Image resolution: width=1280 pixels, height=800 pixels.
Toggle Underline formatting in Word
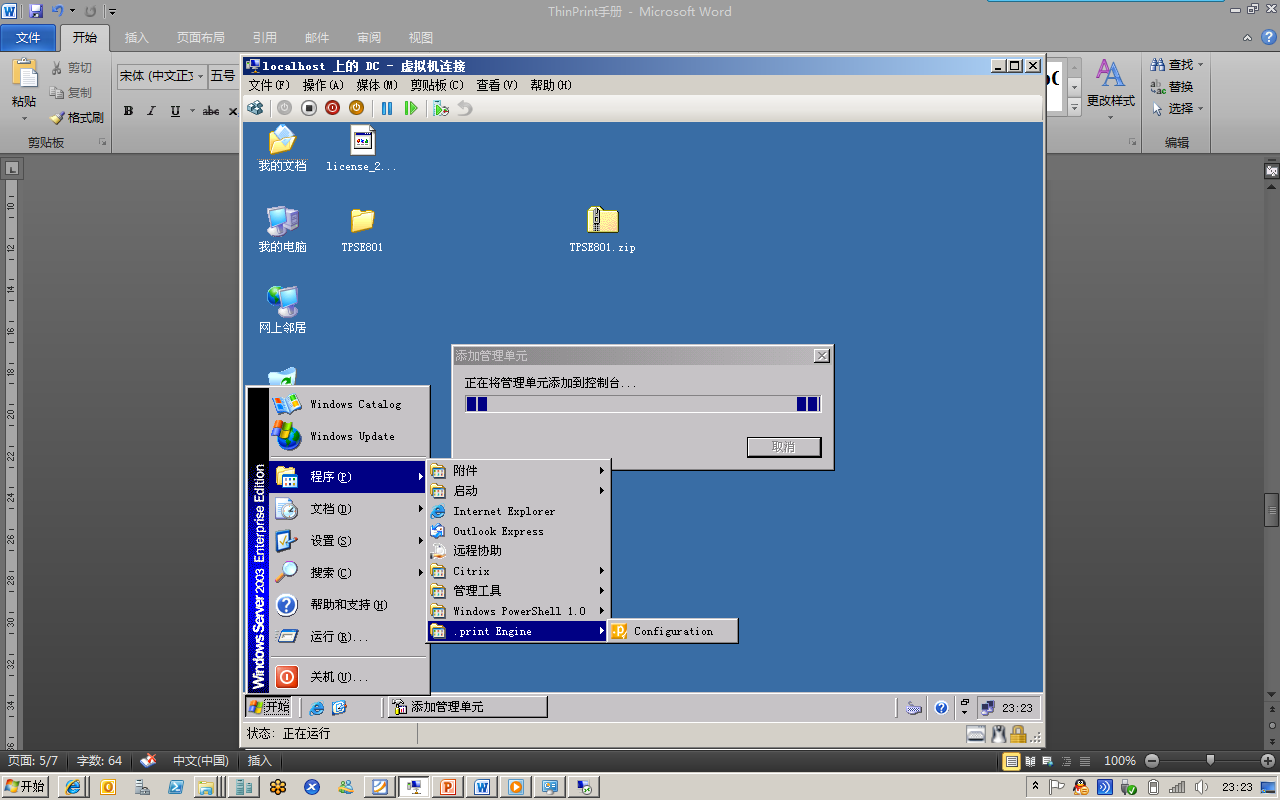point(175,111)
